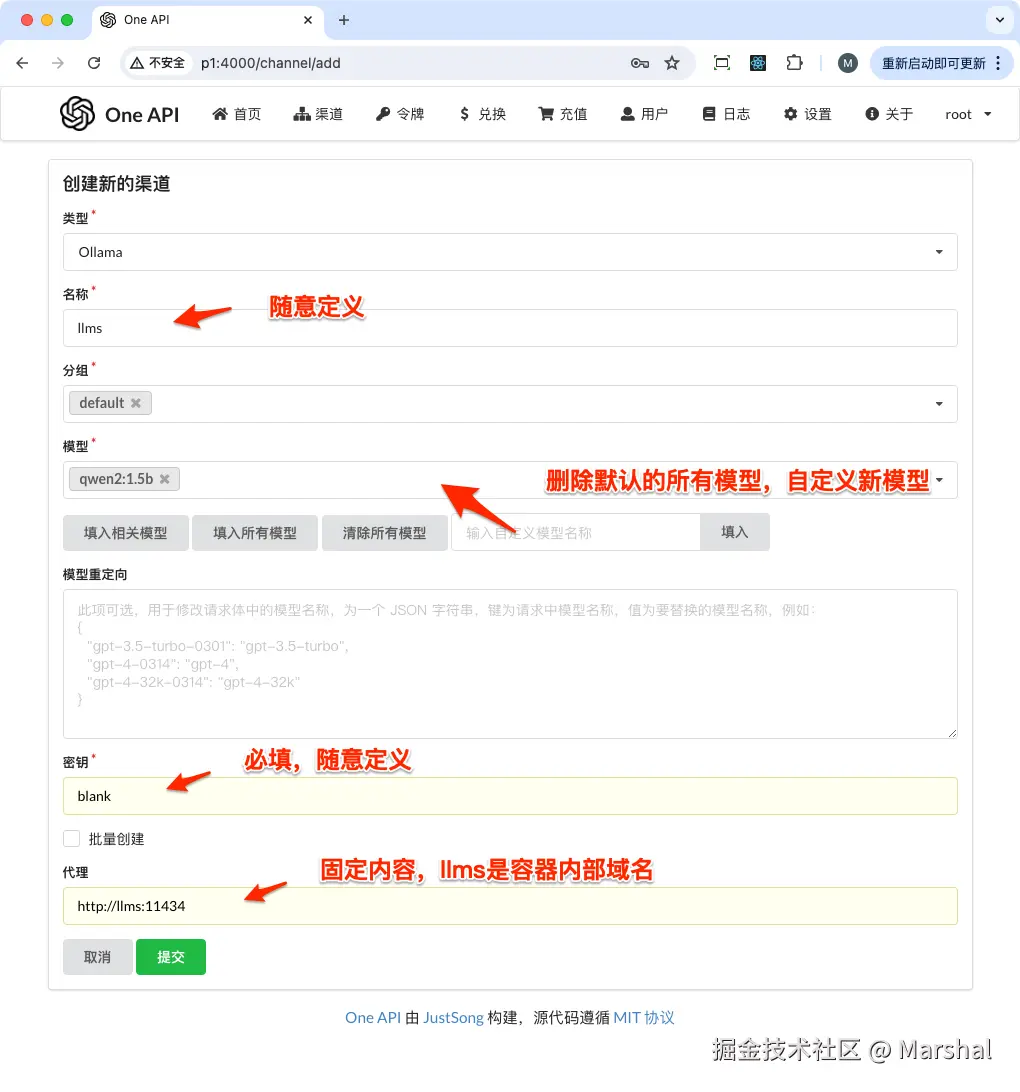The width and height of the screenshot is (1020, 1092).
Task: Open the 充值 top-up menu
Action: 563,114
